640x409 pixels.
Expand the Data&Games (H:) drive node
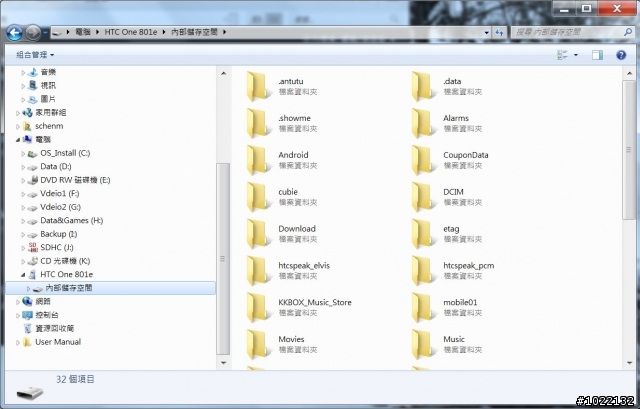tap(23, 221)
